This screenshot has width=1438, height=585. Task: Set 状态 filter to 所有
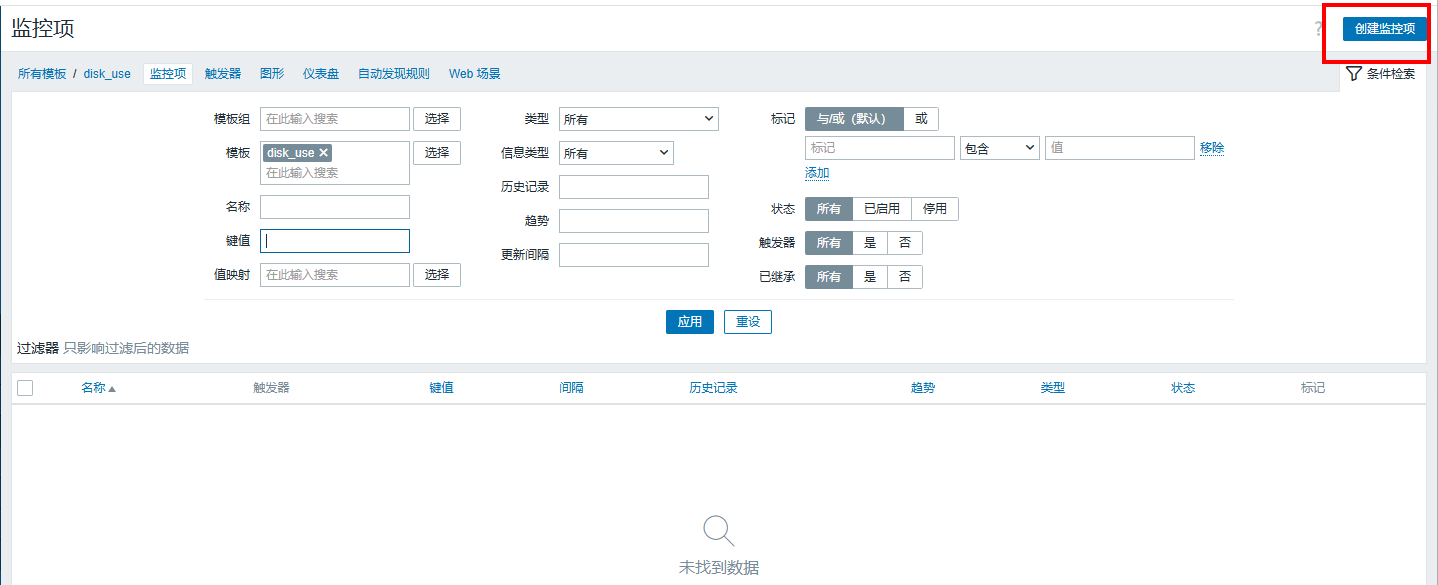tap(829, 209)
